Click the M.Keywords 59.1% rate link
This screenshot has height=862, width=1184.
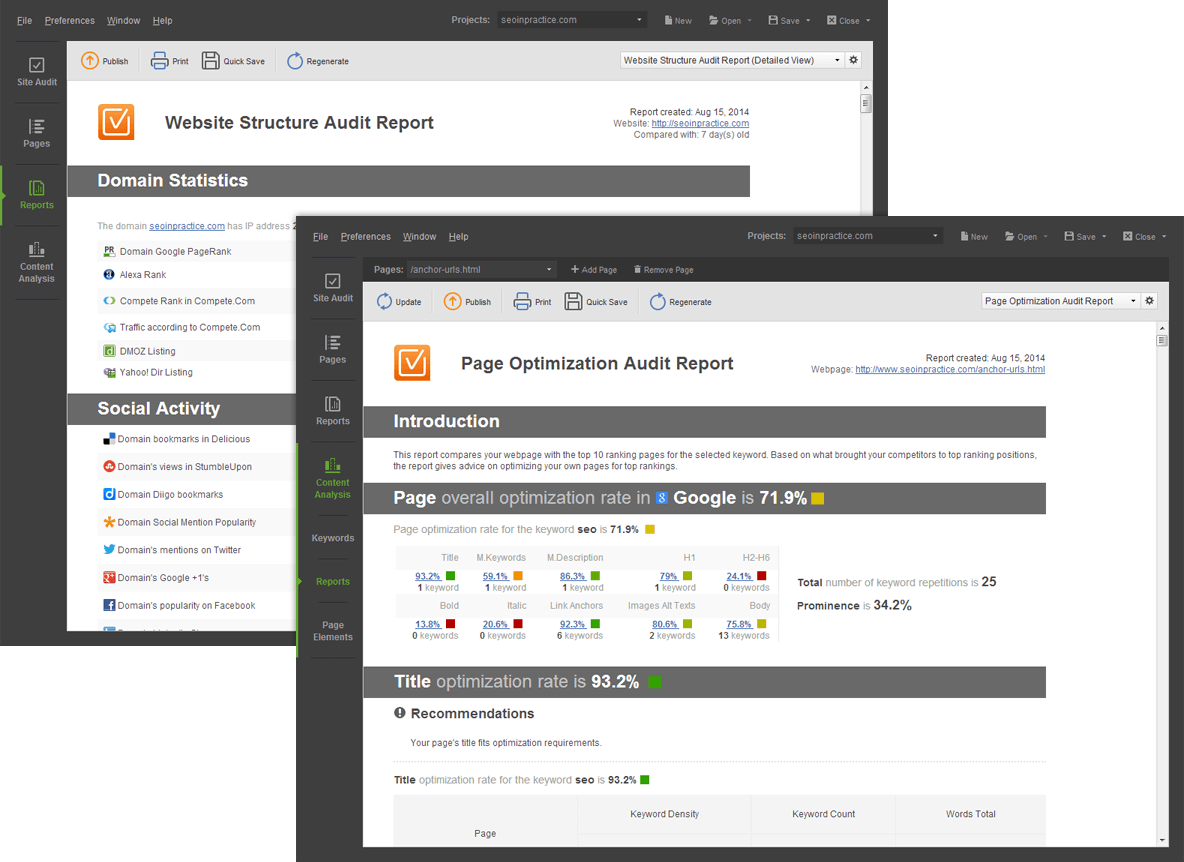(x=495, y=577)
